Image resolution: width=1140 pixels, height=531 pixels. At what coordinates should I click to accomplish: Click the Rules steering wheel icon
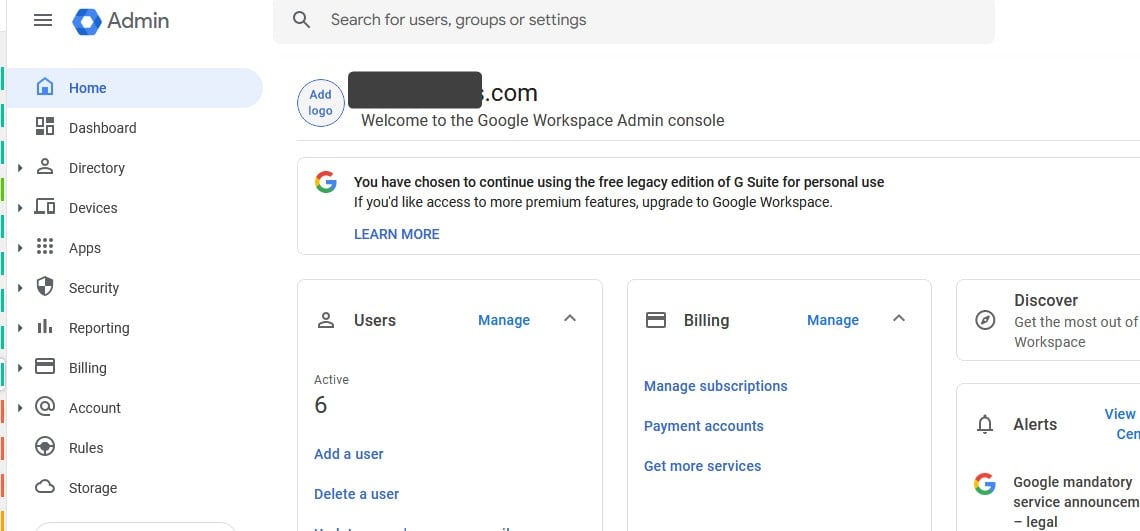point(45,447)
